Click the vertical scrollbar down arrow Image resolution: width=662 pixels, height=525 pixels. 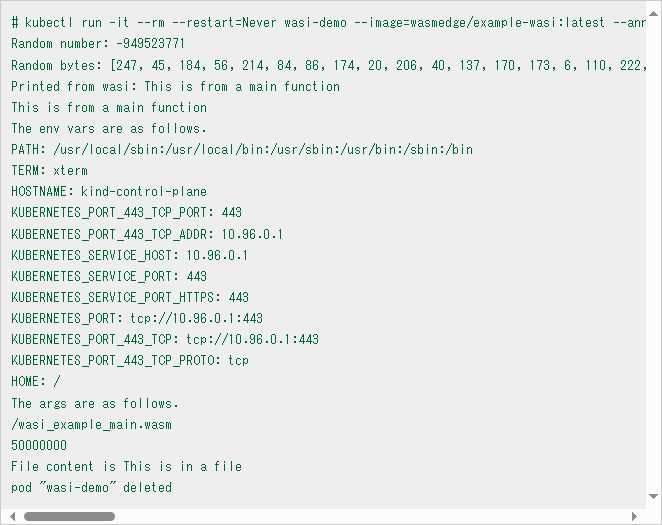[x=653, y=497]
